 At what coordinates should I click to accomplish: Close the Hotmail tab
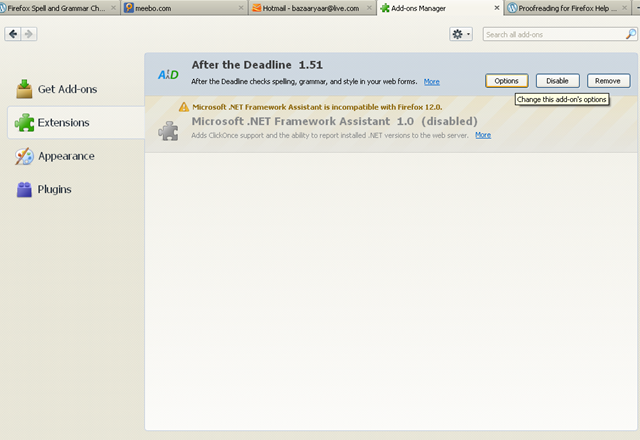[x=369, y=8]
